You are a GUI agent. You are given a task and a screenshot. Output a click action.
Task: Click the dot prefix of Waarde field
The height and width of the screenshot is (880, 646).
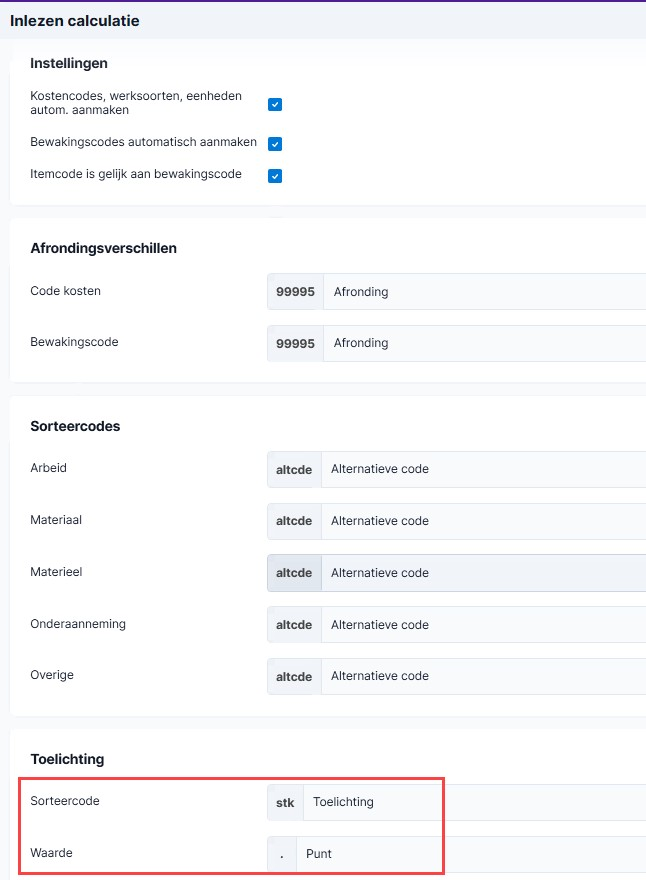(x=282, y=854)
